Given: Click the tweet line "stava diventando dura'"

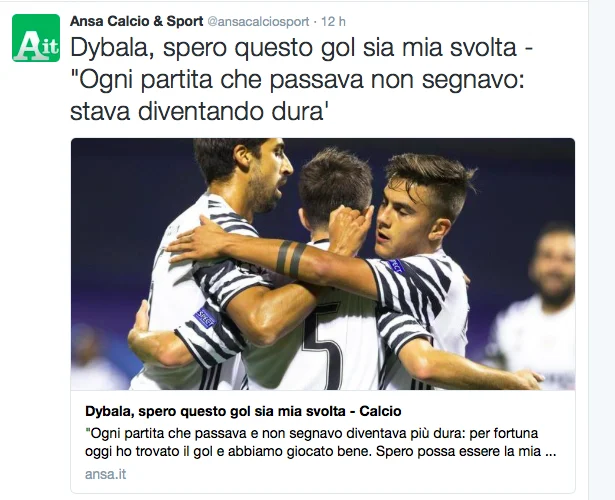Looking at the screenshot, I should click(197, 111).
